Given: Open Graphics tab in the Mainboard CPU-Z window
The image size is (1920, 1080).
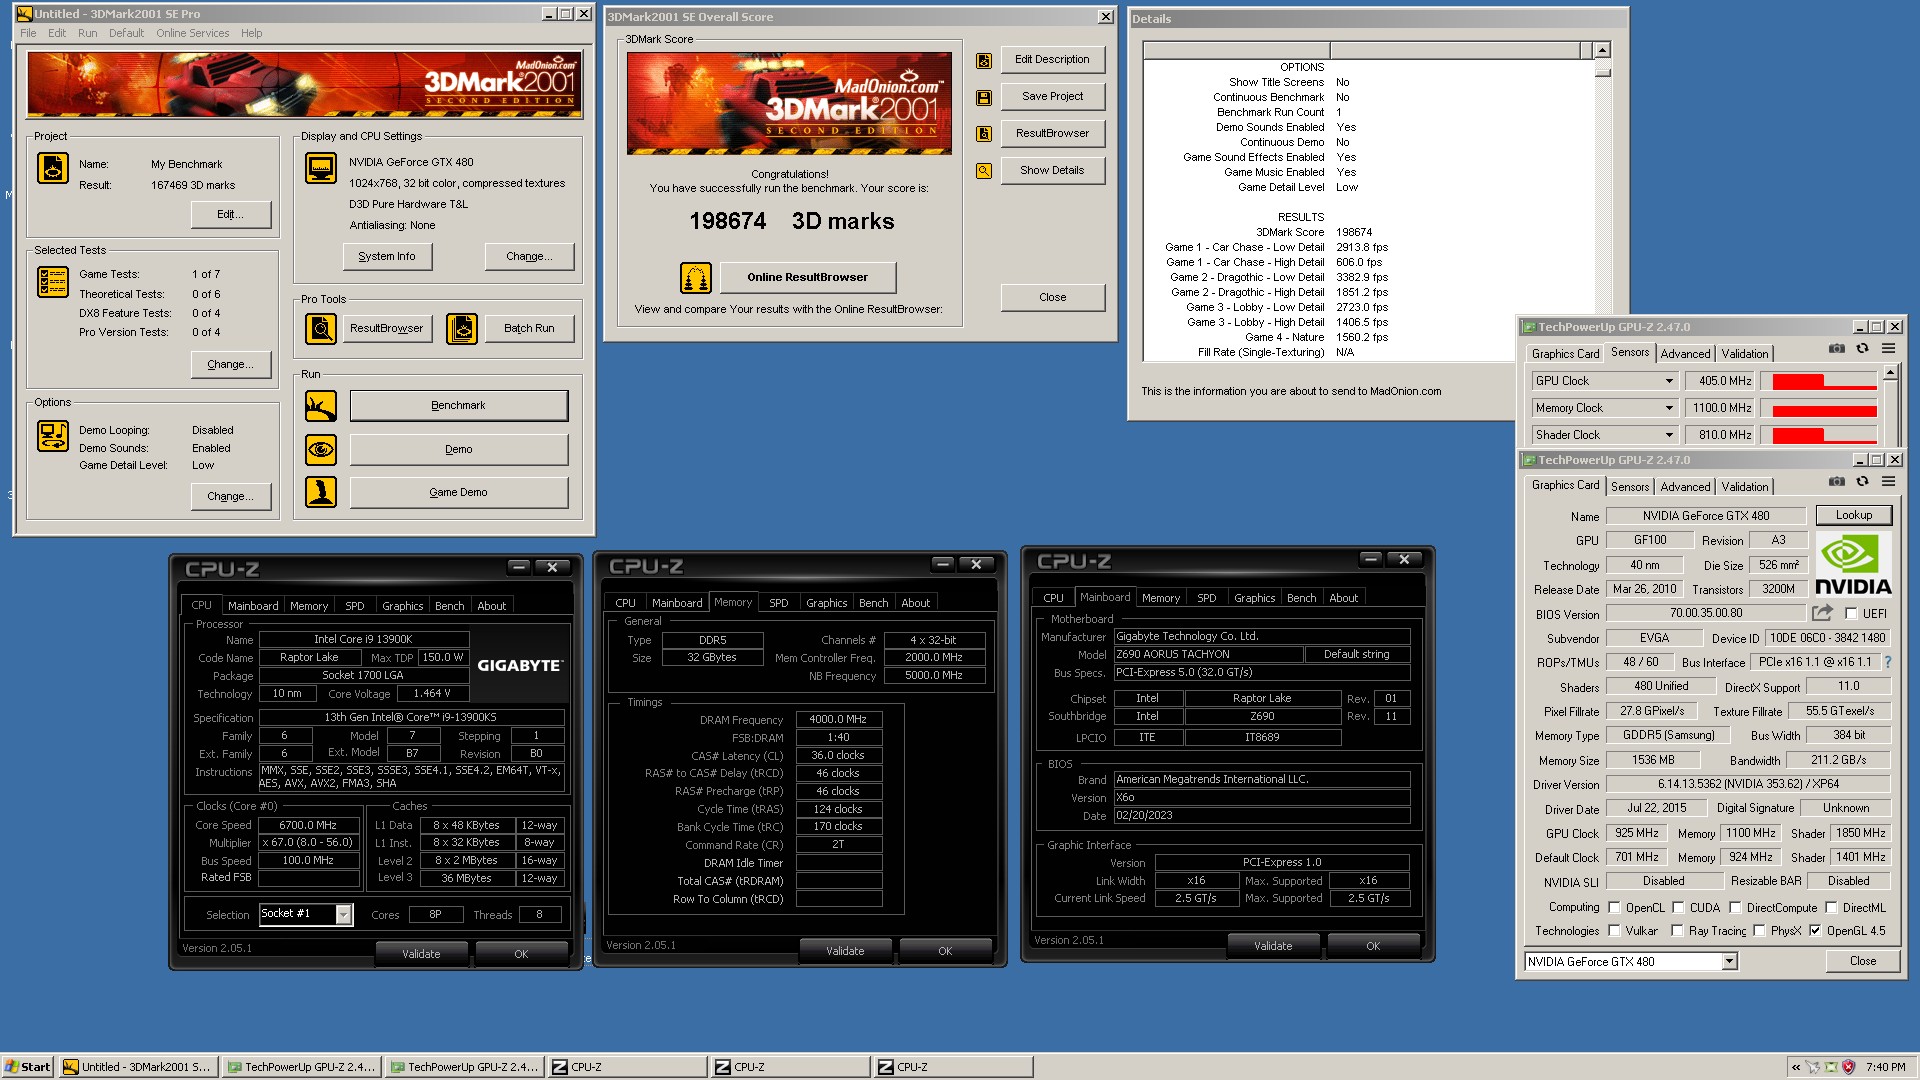Looking at the screenshot, I should (x=1254, y=598).
